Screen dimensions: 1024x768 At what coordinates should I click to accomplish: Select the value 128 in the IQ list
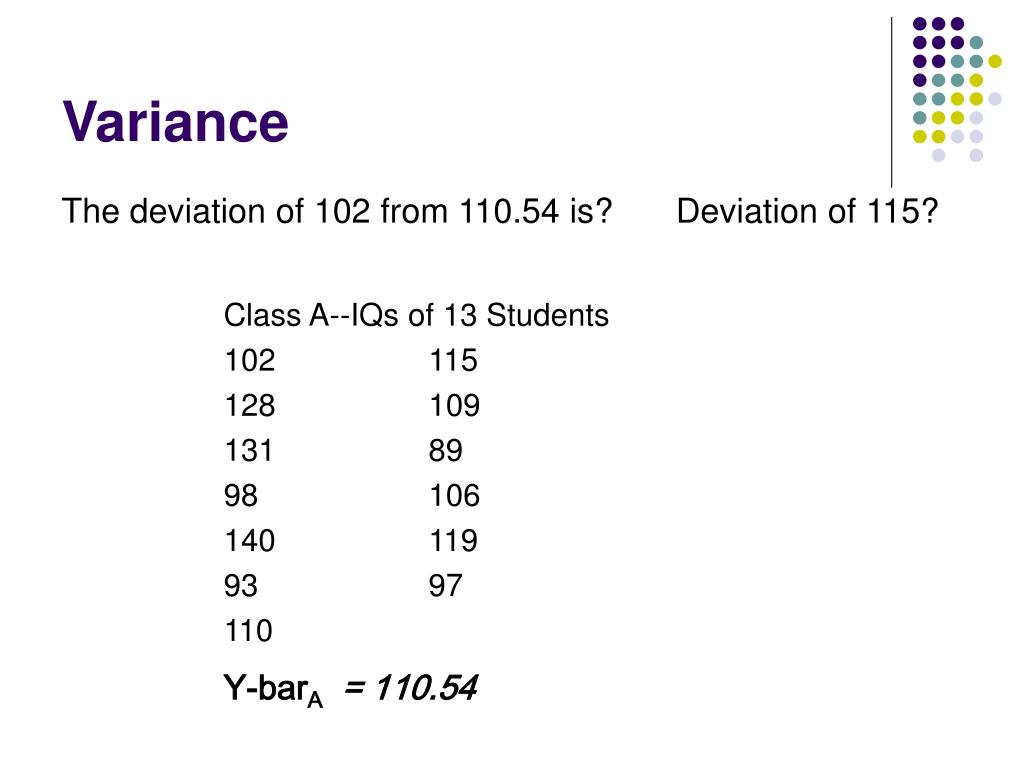point(249,406)
